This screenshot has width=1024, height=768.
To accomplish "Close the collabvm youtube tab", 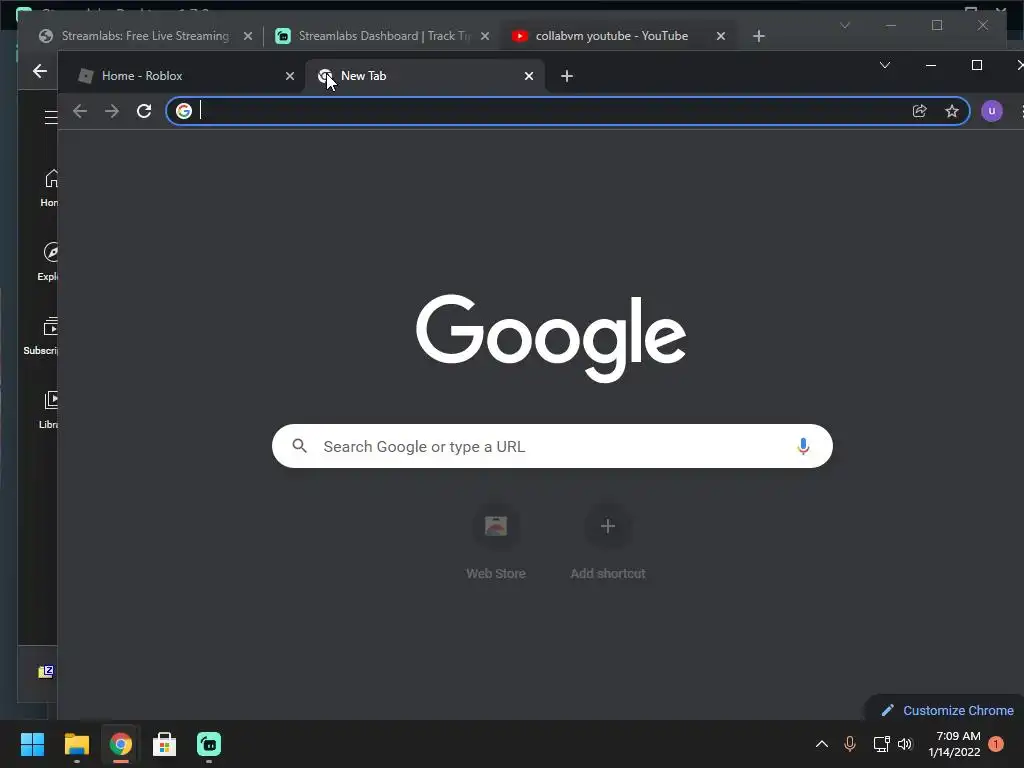I will (720, 36).
